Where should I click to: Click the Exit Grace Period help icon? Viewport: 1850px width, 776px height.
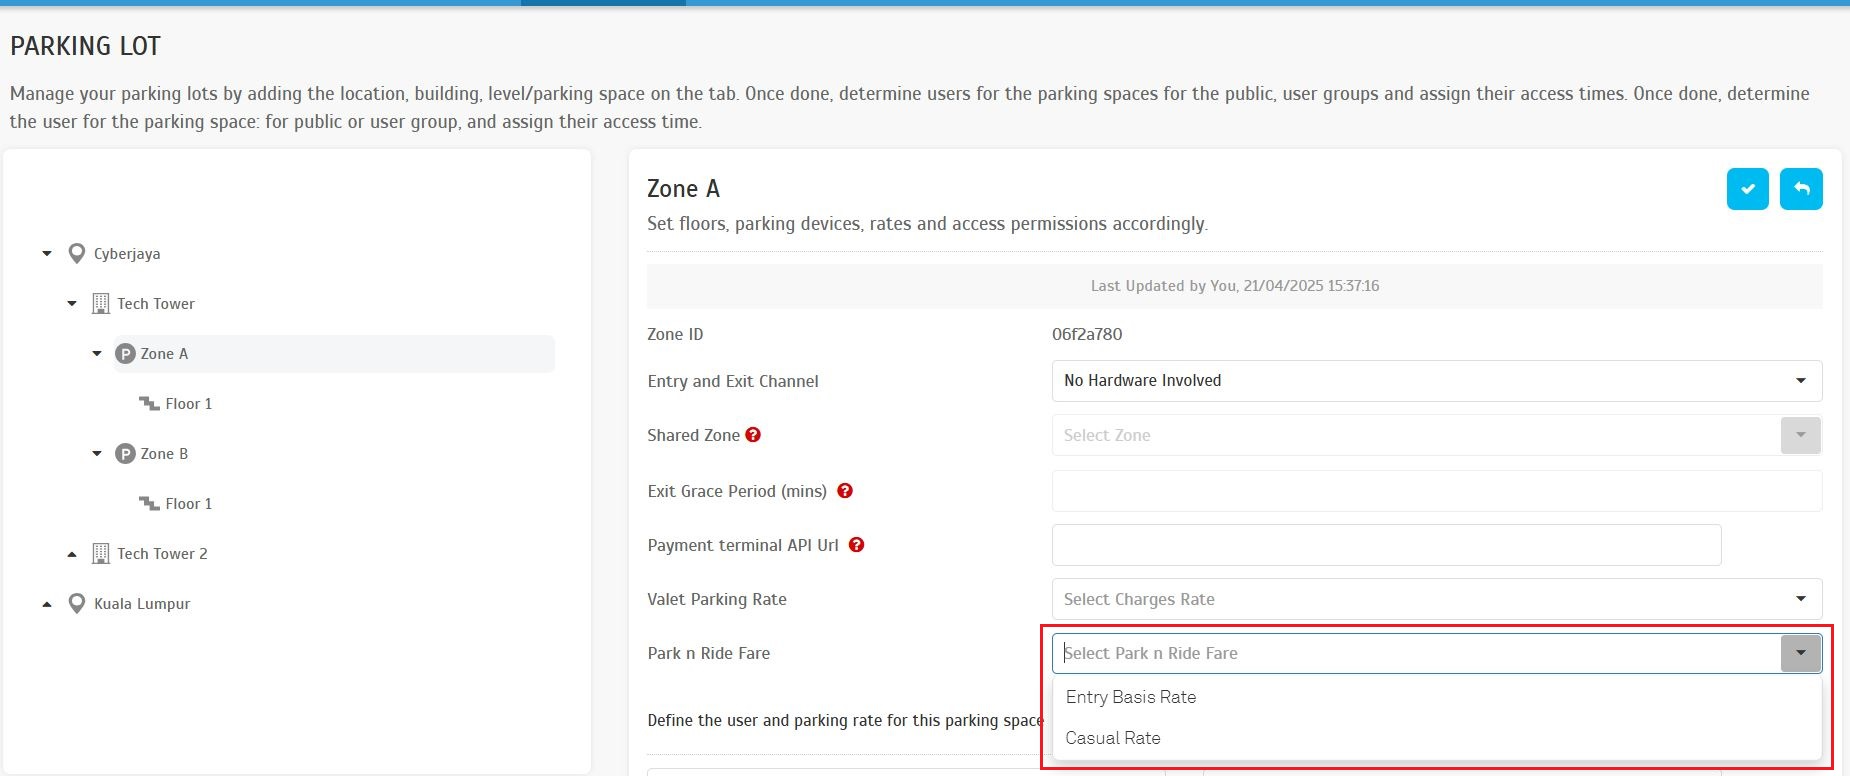point(845,491)
